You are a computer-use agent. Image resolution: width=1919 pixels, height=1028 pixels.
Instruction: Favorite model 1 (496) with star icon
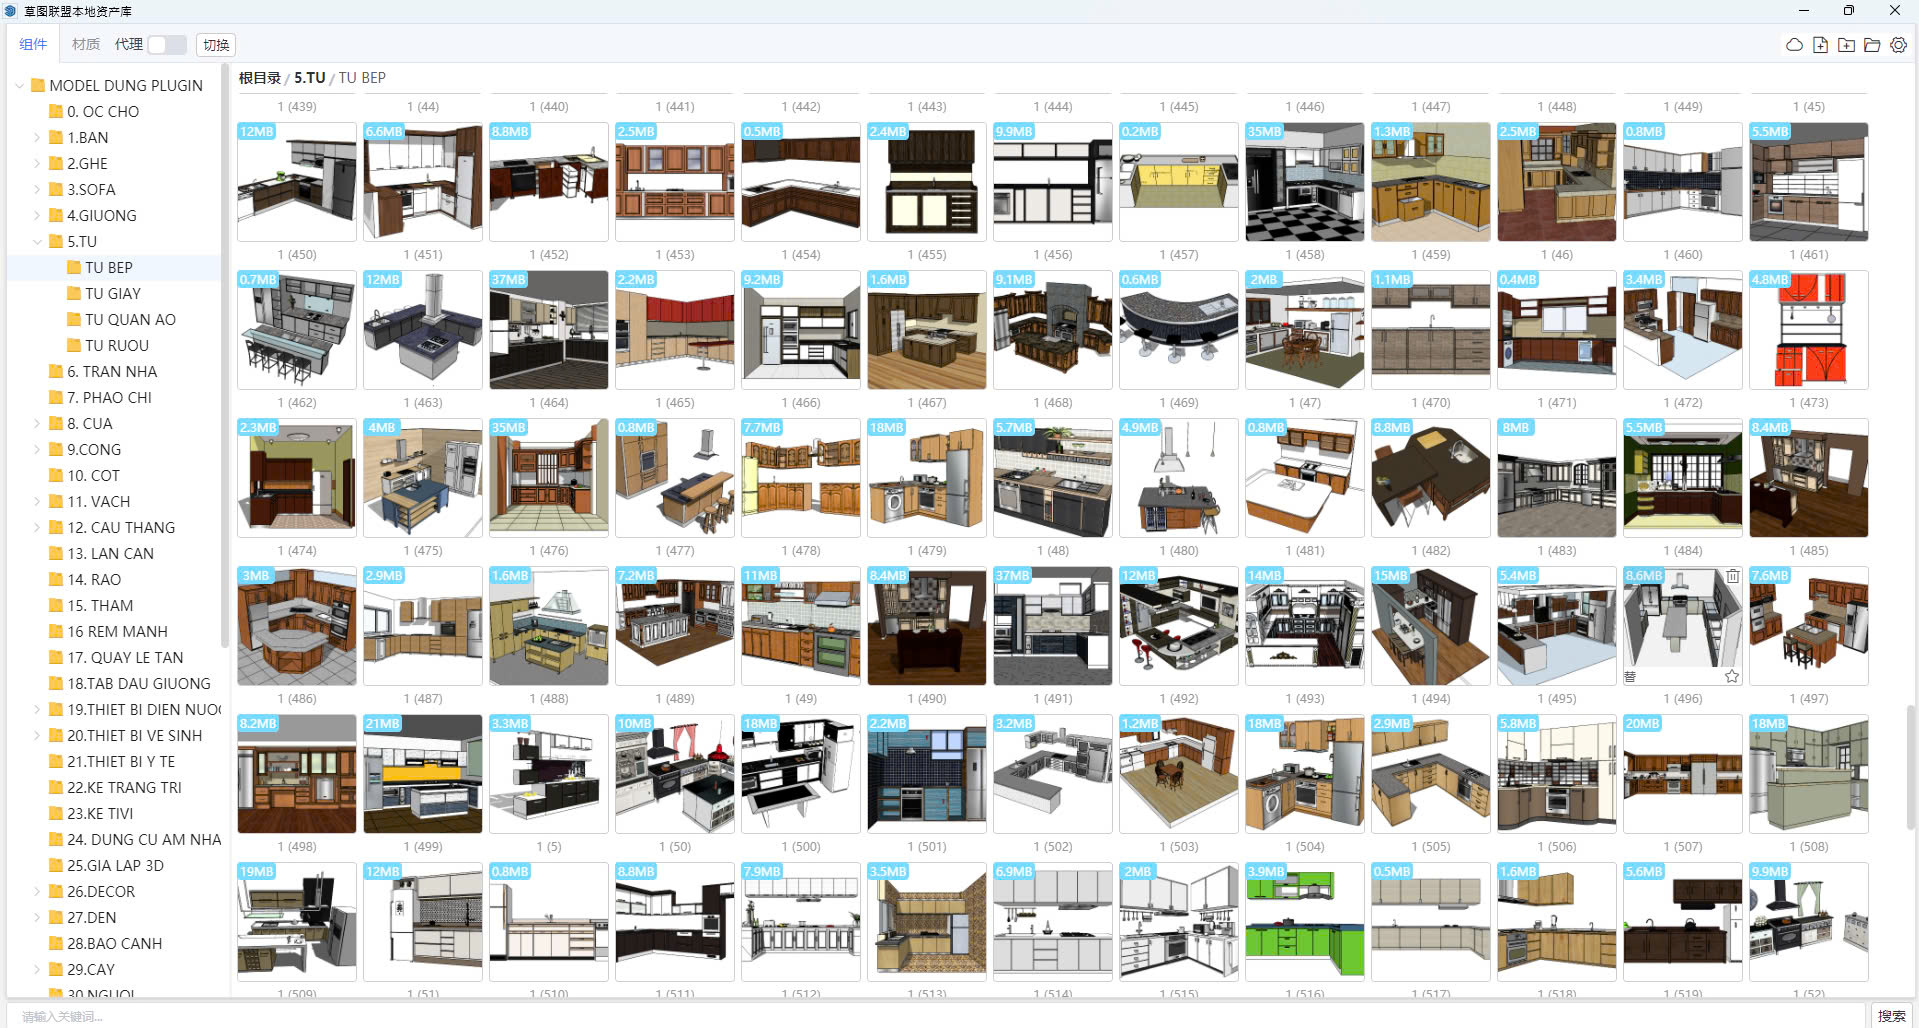[1732, 677]
